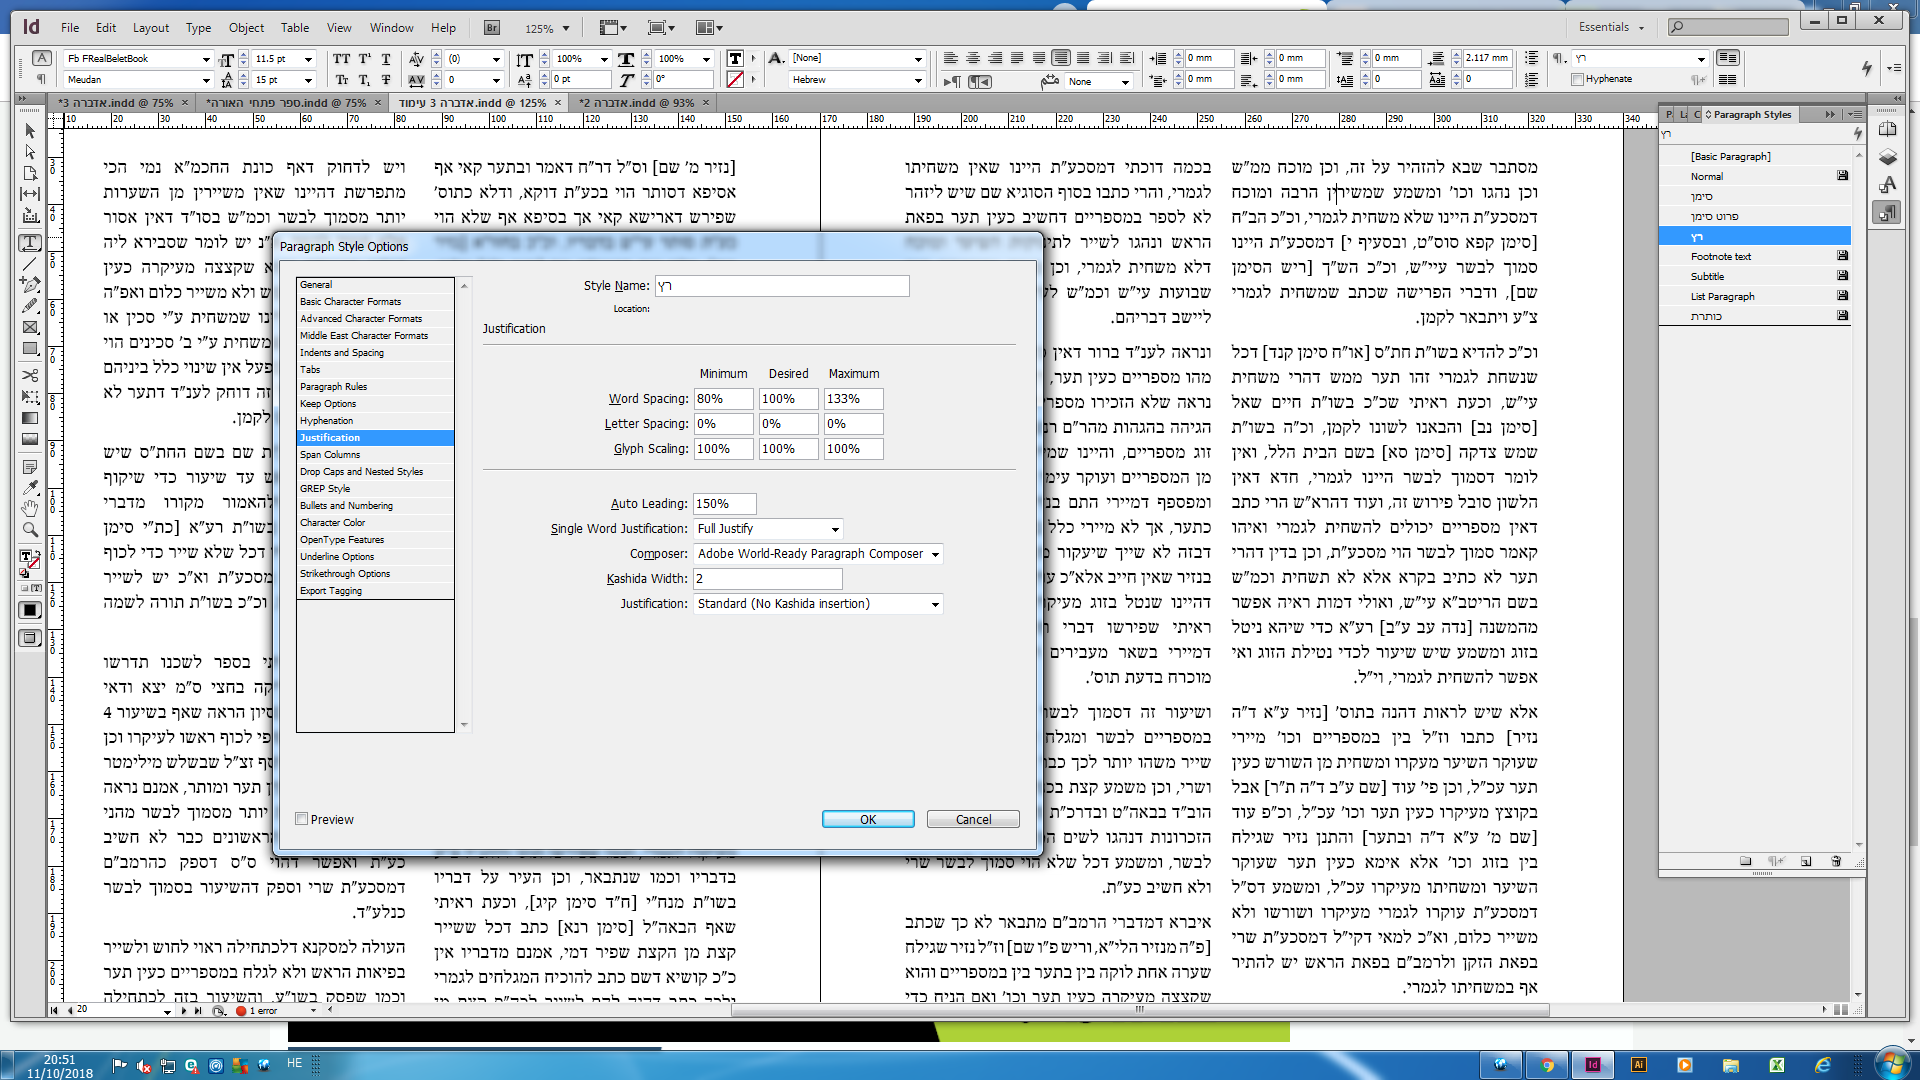Toggle the Hyphenate checkbox

(1578, 79)
